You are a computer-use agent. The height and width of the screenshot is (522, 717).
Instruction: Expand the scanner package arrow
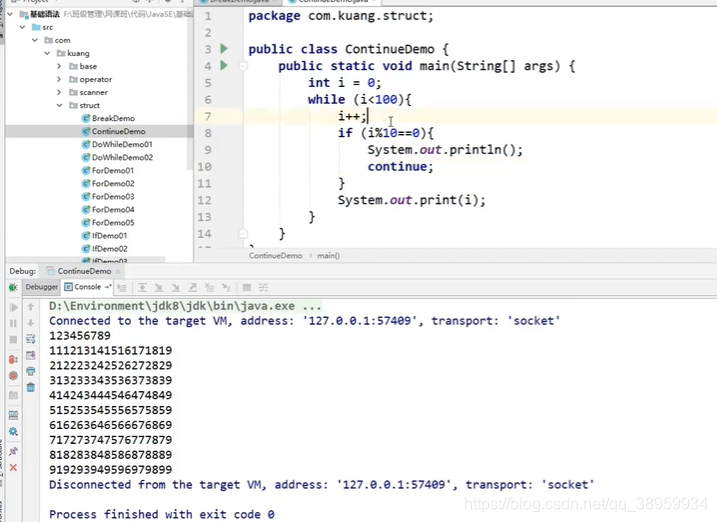[x=59, y=92]
